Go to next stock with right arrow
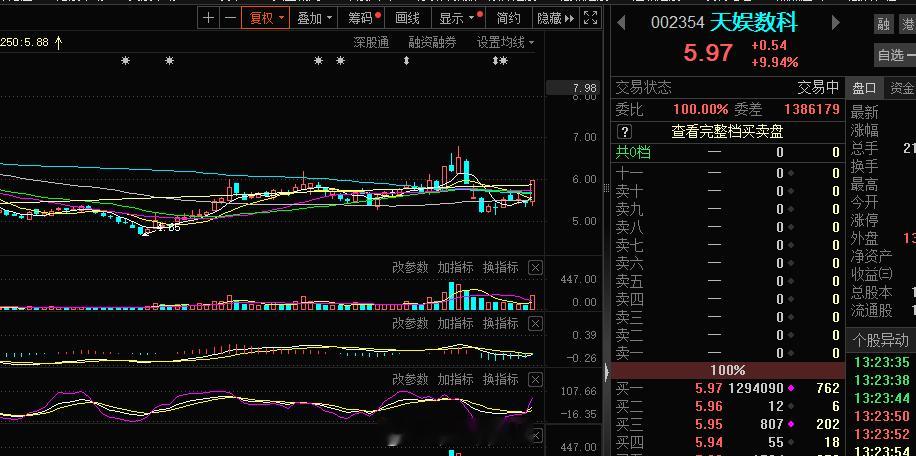 [x=836, y=23]
